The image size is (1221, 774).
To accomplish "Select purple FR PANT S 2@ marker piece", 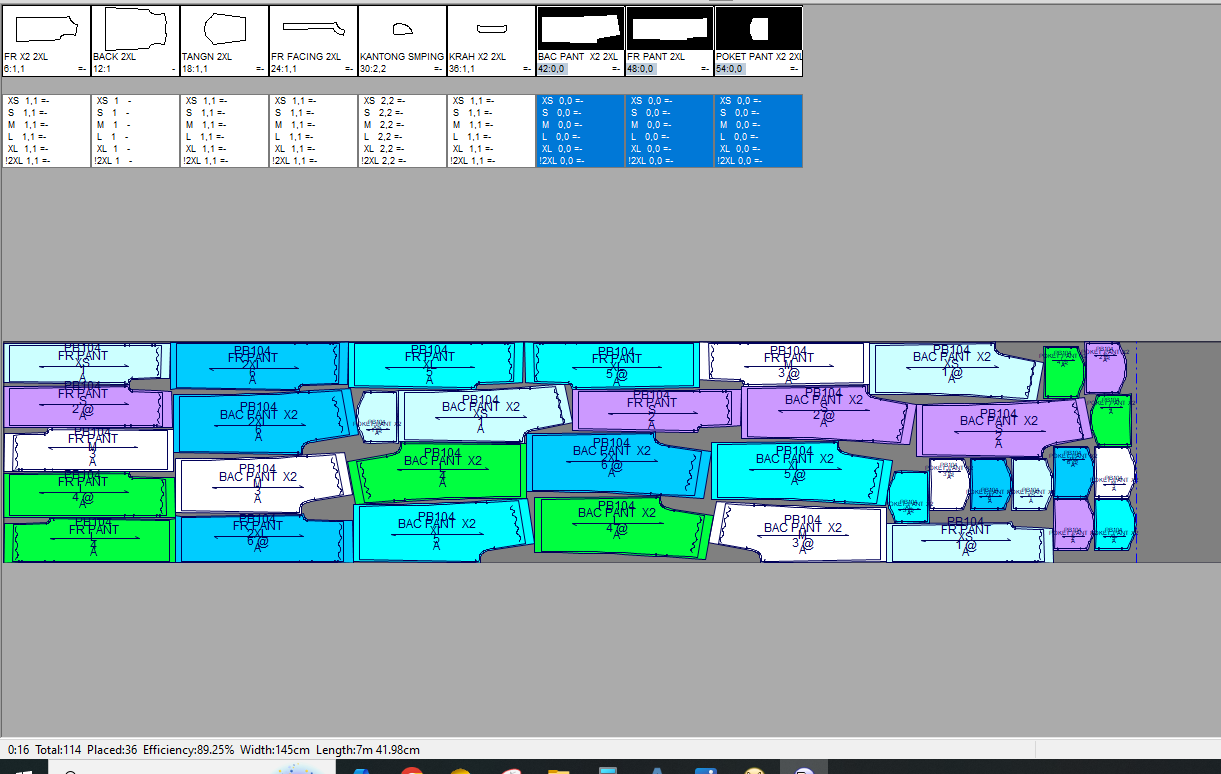I will [85, 407].
